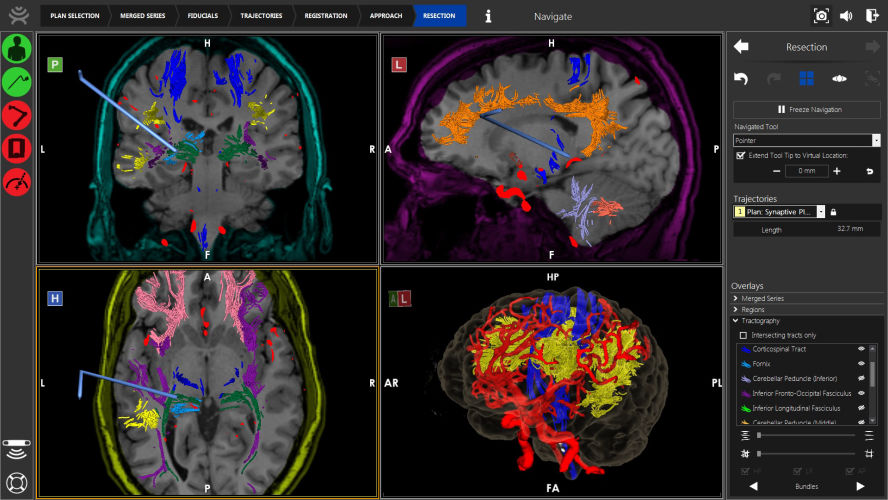
Task: Select the four-pane layout icon
Action: (x=806, y=78)
